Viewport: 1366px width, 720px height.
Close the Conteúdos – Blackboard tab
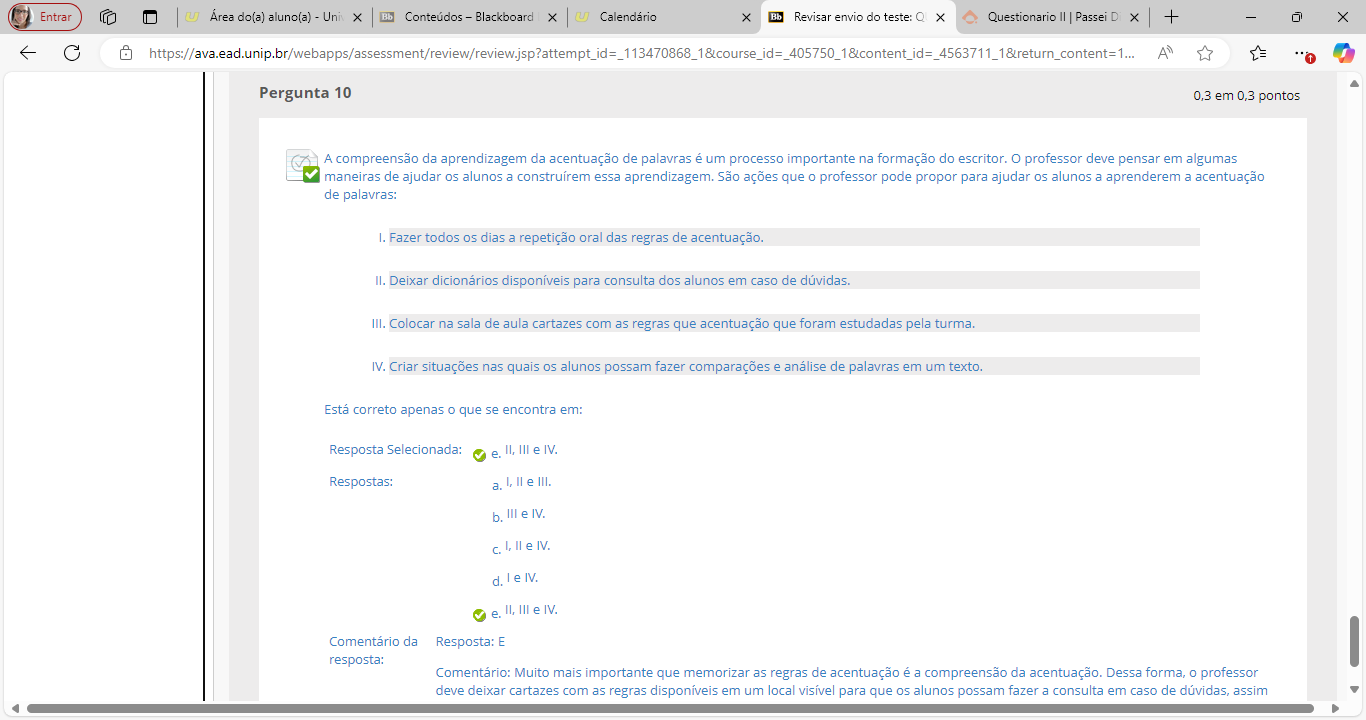point(552,17)
